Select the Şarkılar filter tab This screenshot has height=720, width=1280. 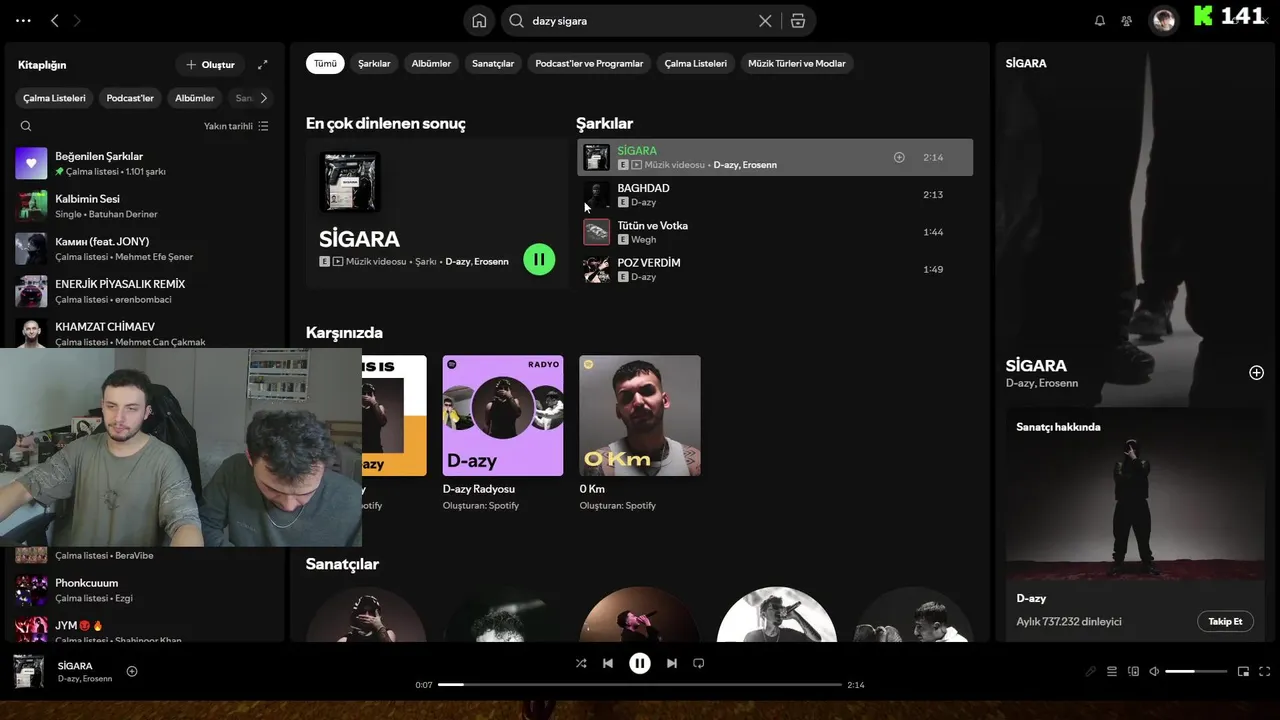pos(374,63)
